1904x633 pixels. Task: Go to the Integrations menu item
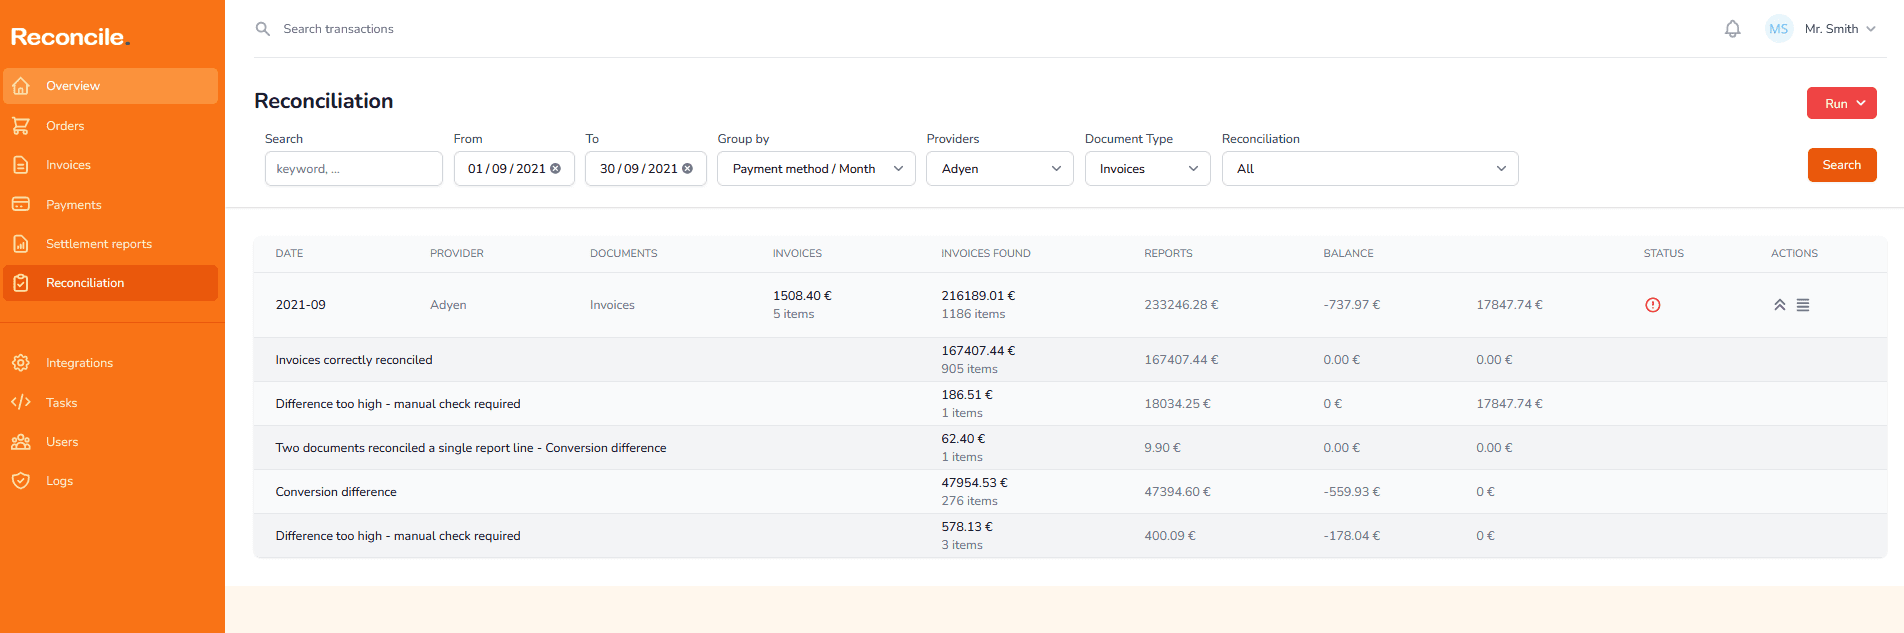pyautogui.click(x=111, y=363)
